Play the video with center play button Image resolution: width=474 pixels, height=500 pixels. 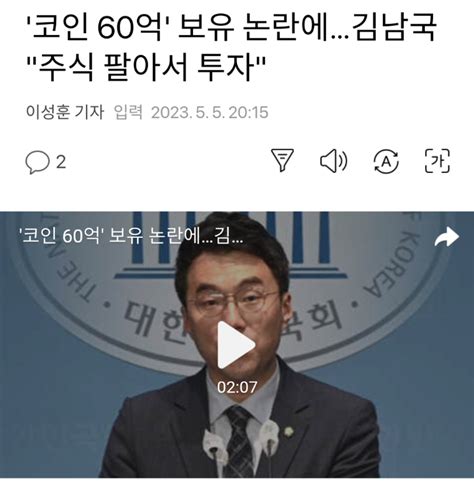click(236, 345)
